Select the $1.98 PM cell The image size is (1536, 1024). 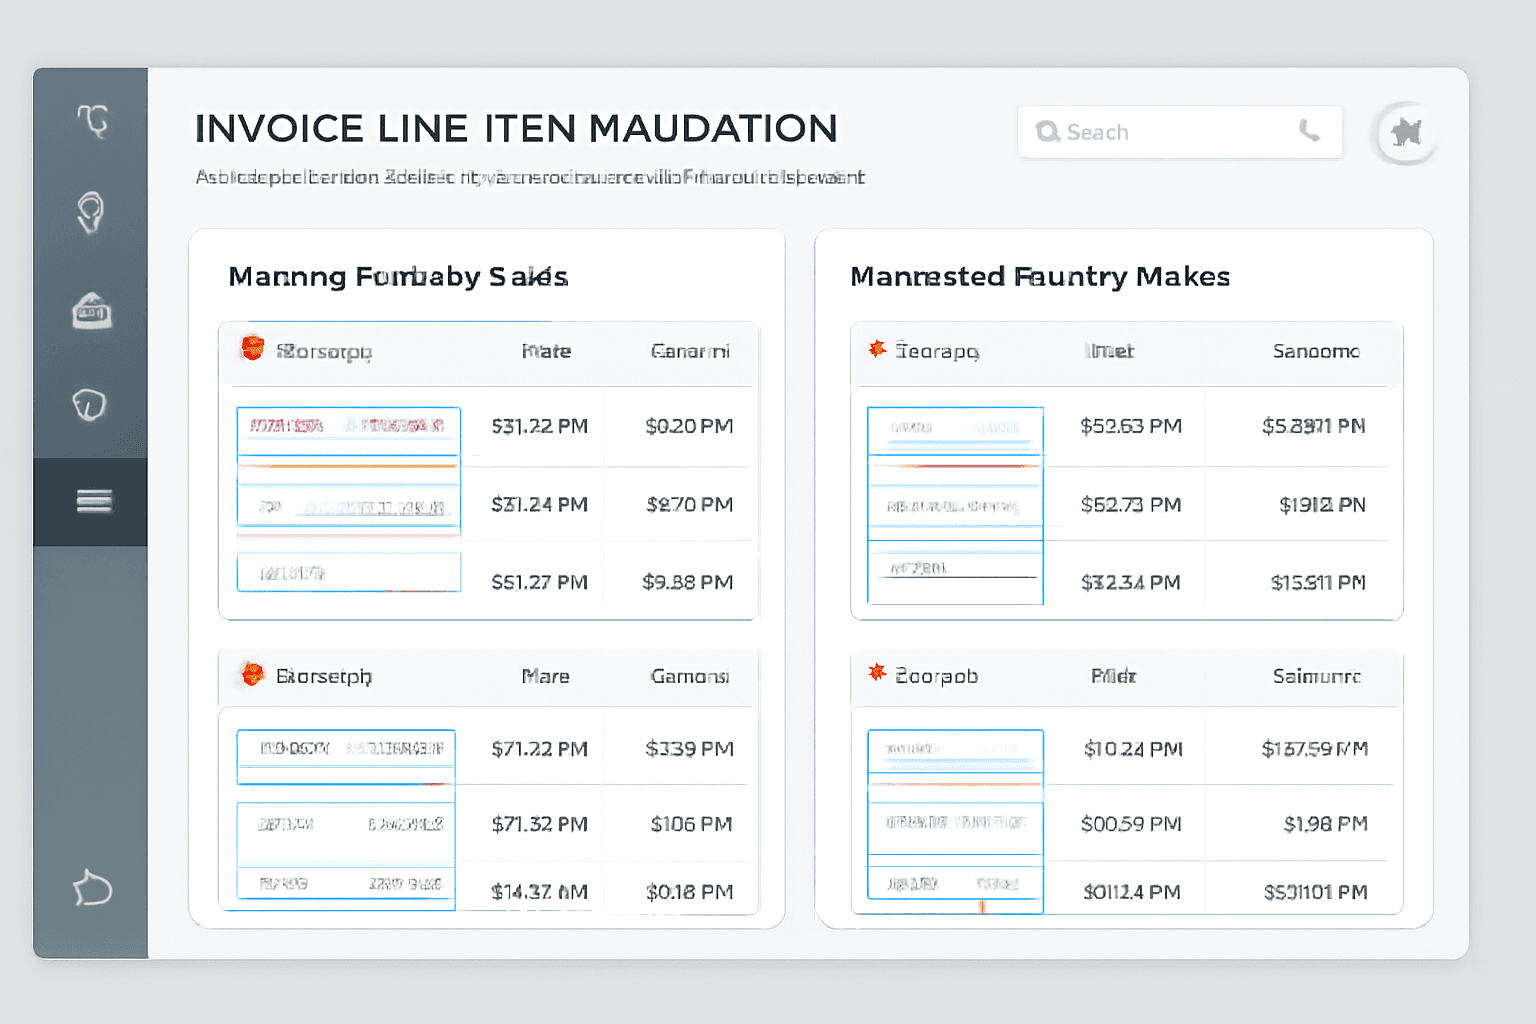pos(1325,824)
